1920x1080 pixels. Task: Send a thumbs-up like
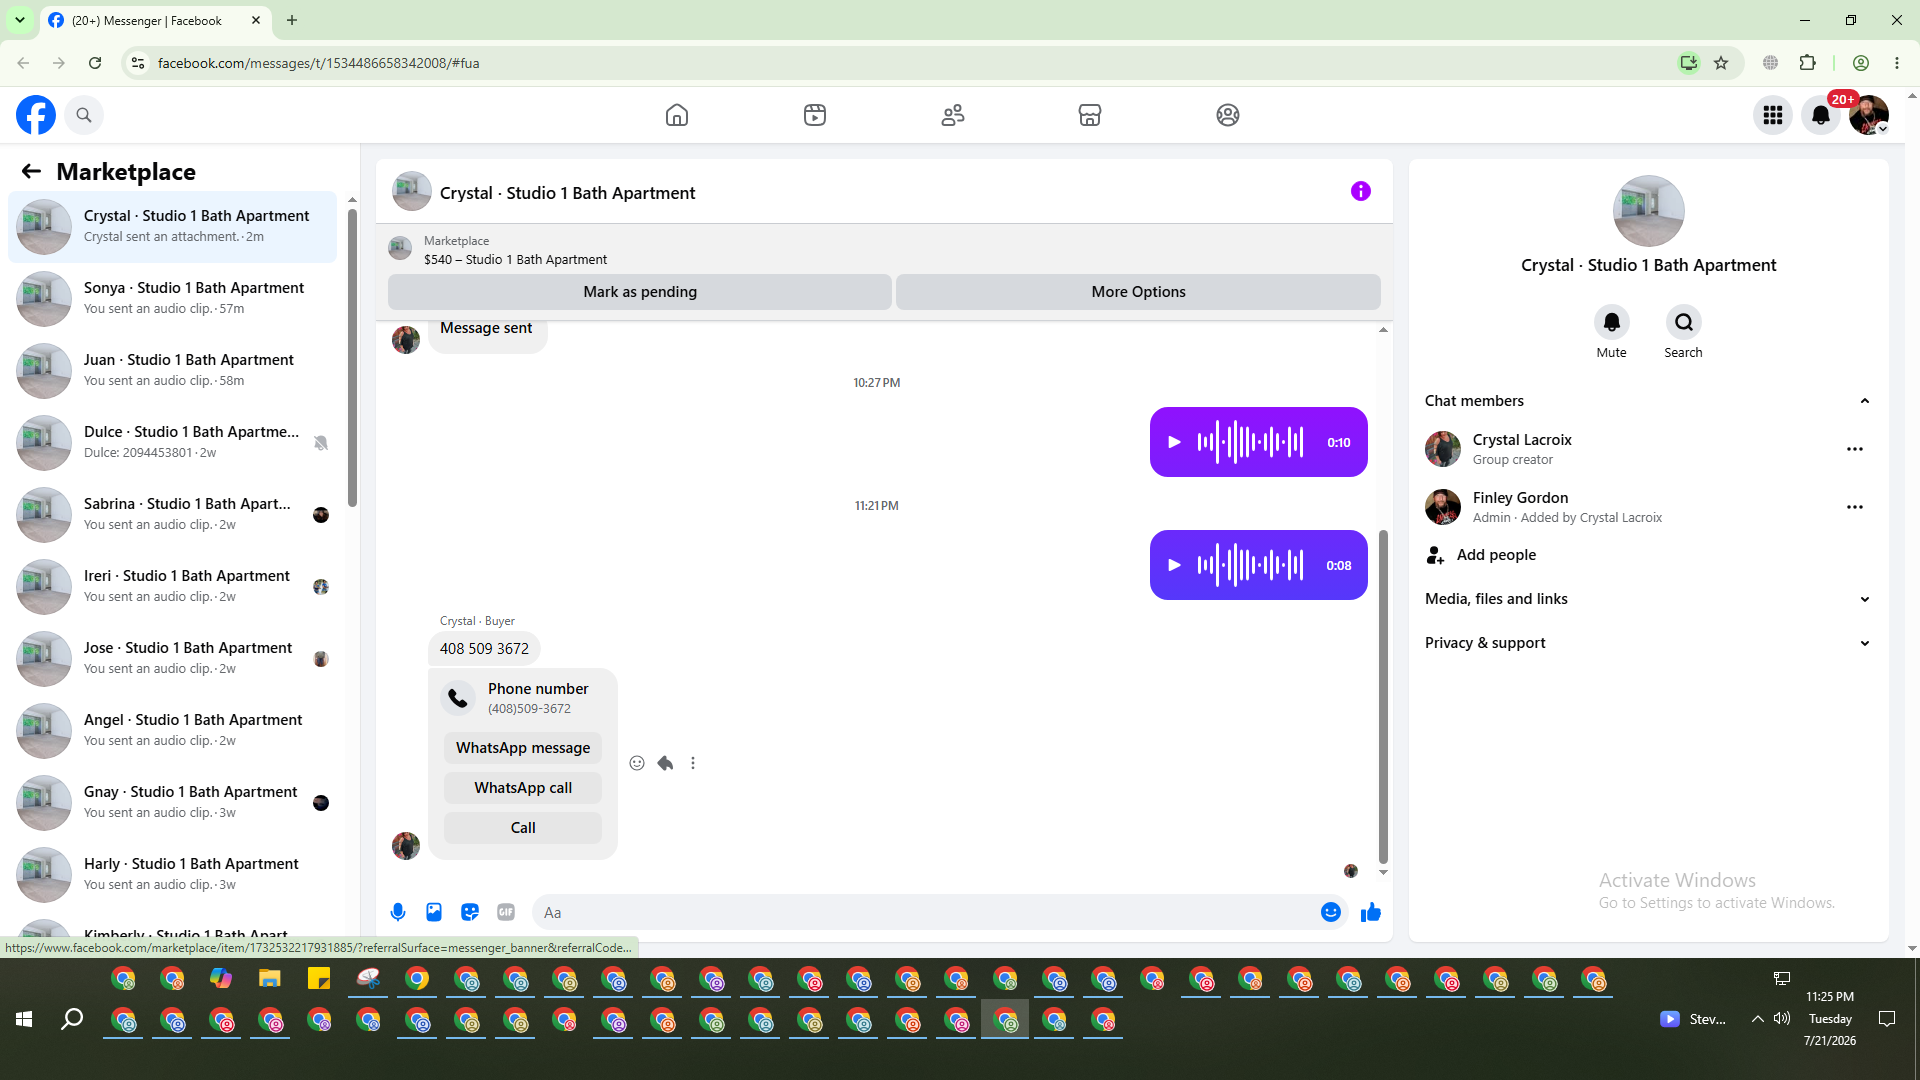click(x=1371, y=912)
